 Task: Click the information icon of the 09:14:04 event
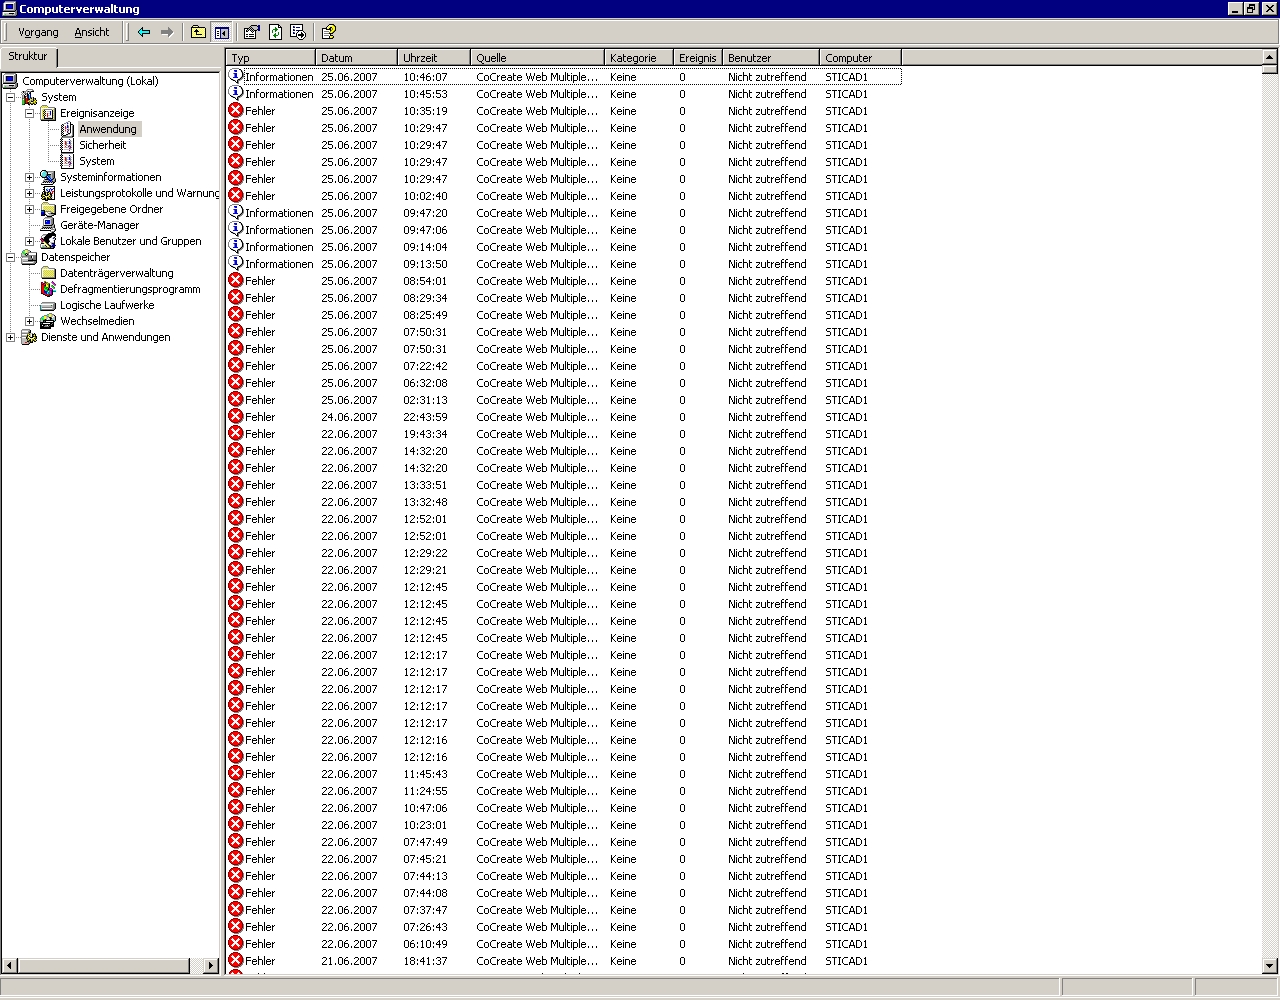tap(236, 246)
